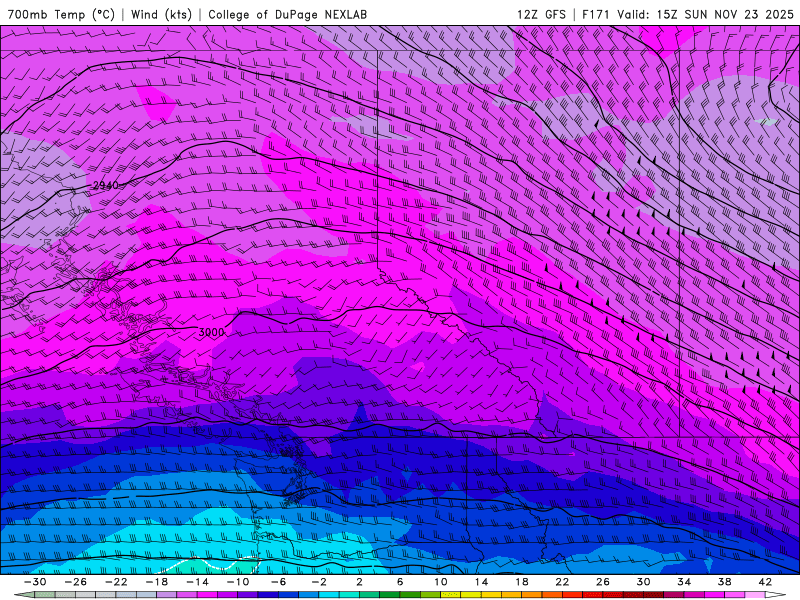Click the -10 value on the temperature scale
This screenshot has width=800, height=600.
pyautogui.click(x=238, y=582)
